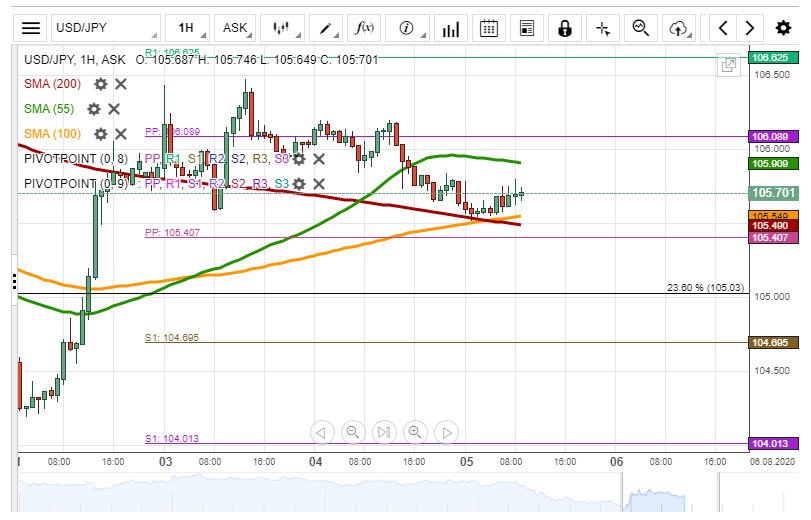Select the 106.625 R1 price tag
The height and width of the screenshot is (520, 811).
pos(773,57)
